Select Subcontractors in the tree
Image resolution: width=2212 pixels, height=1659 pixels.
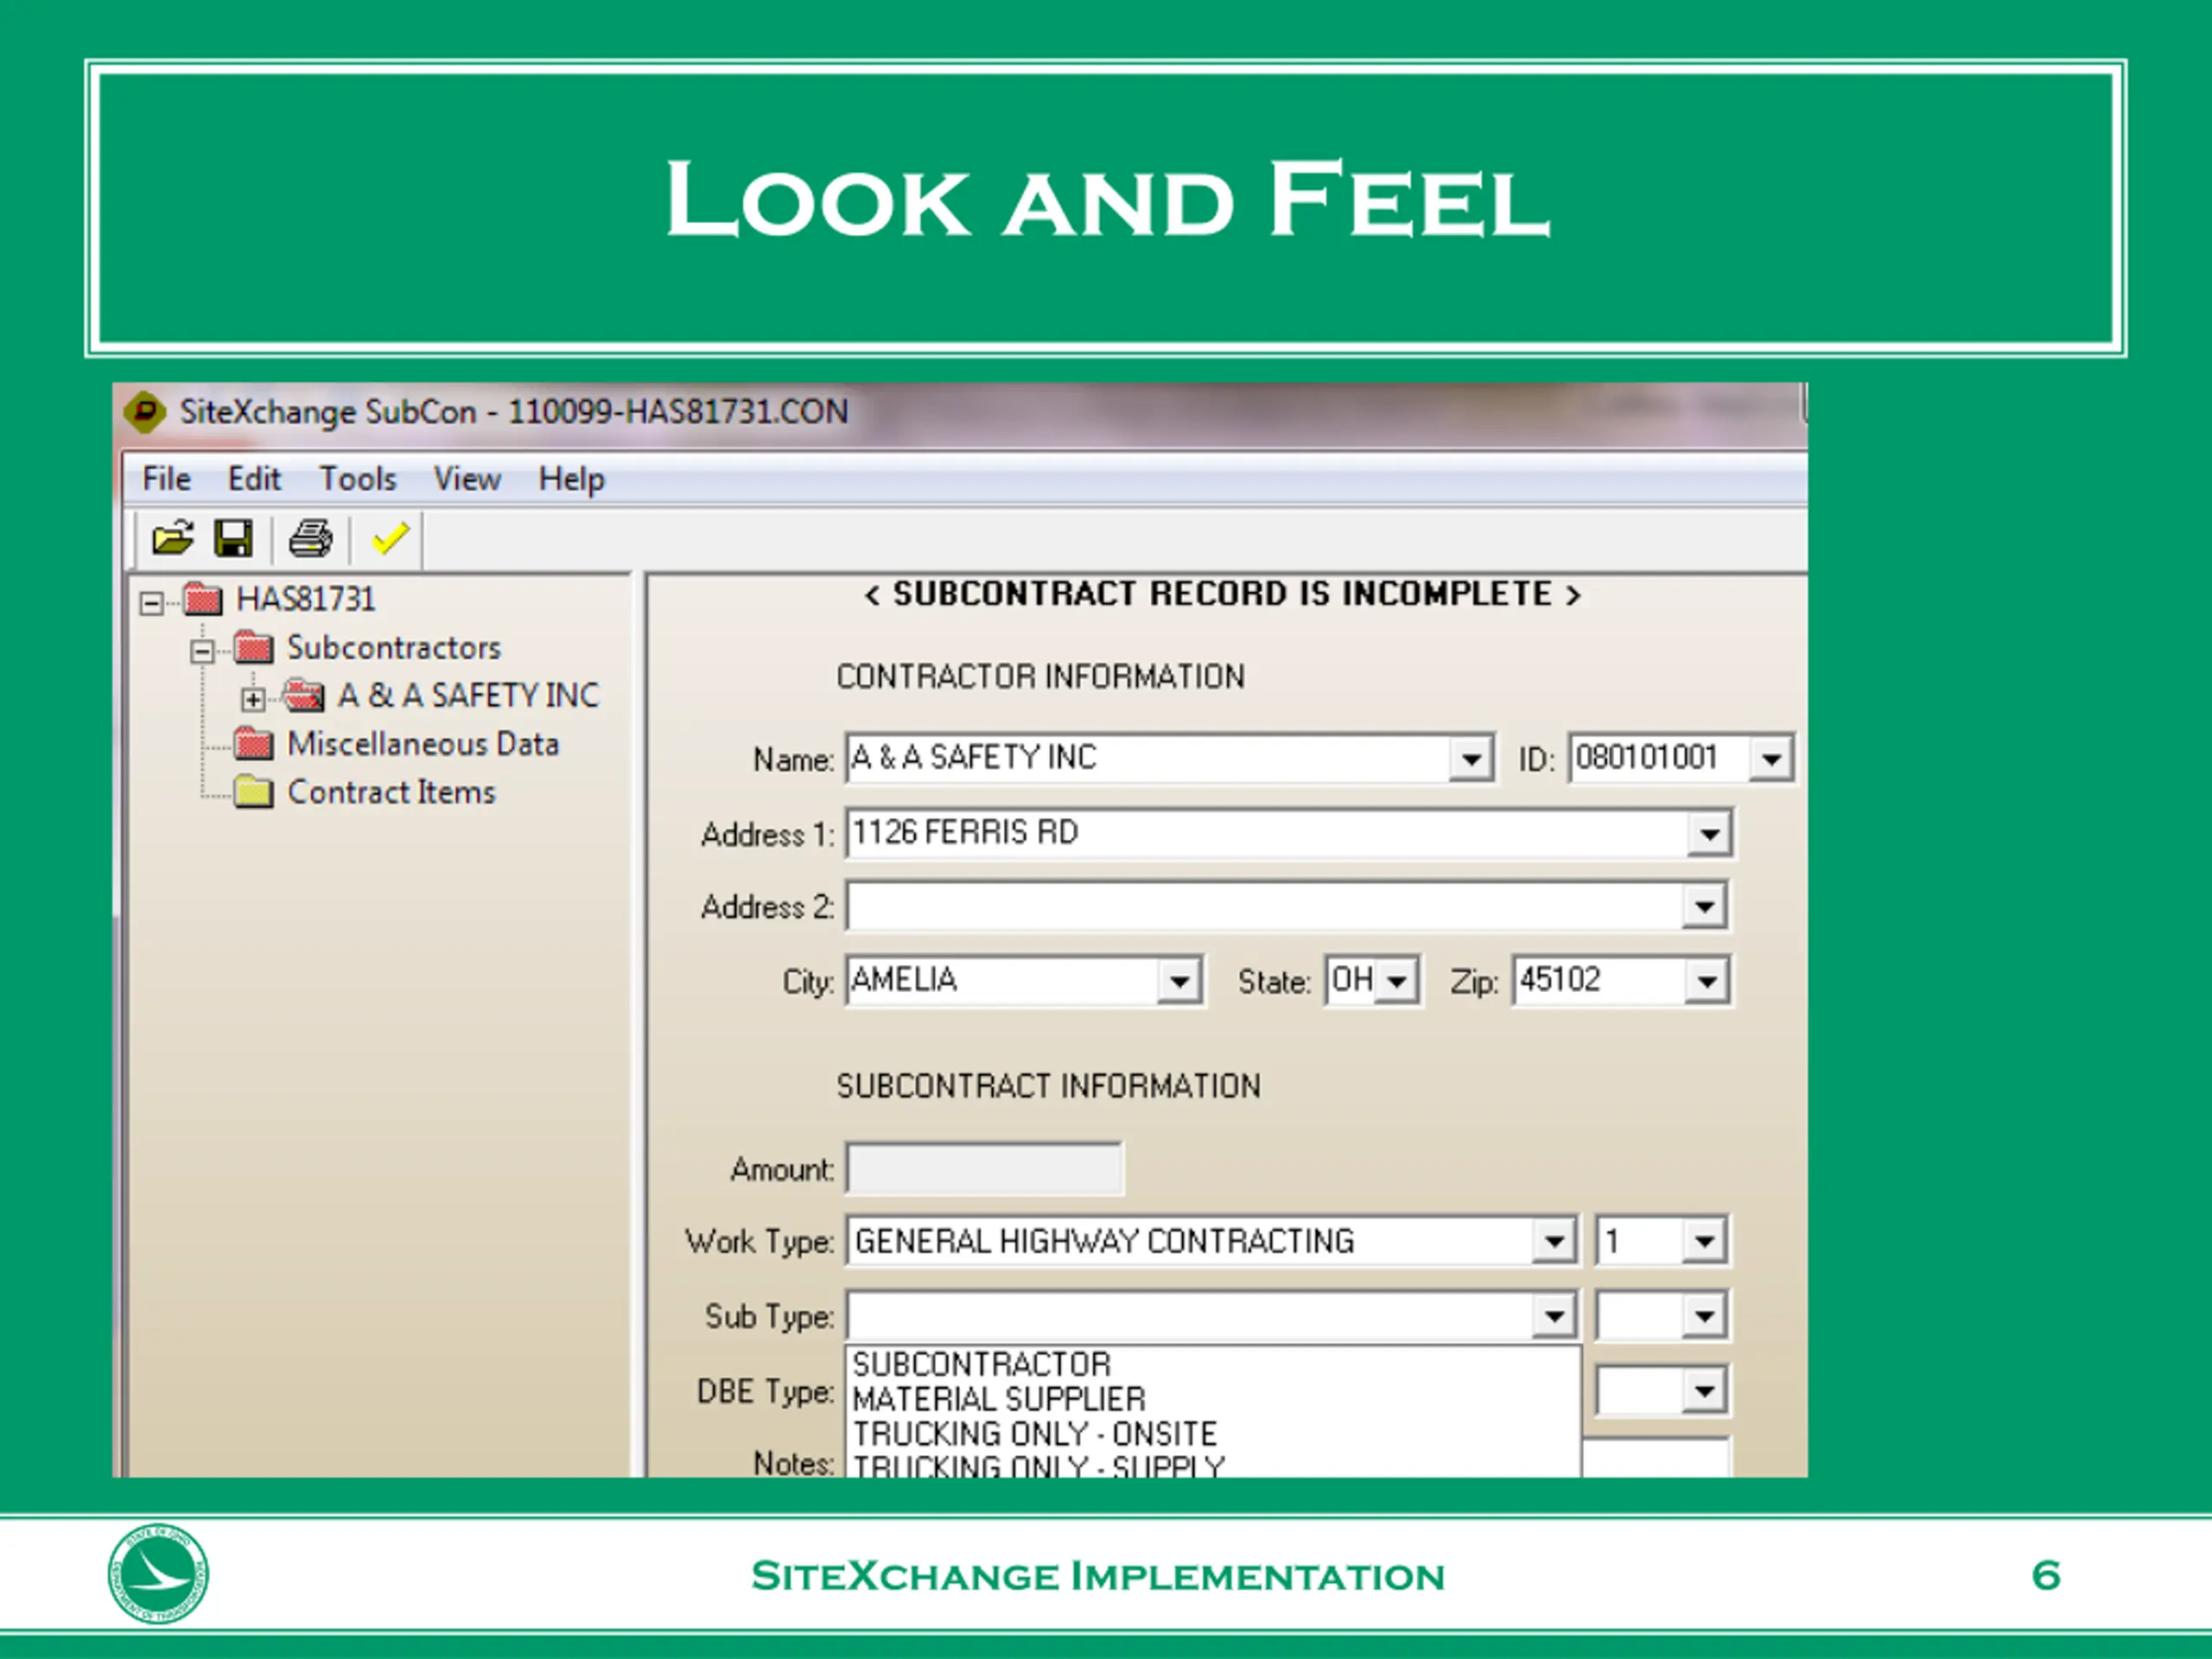[394, 647]
